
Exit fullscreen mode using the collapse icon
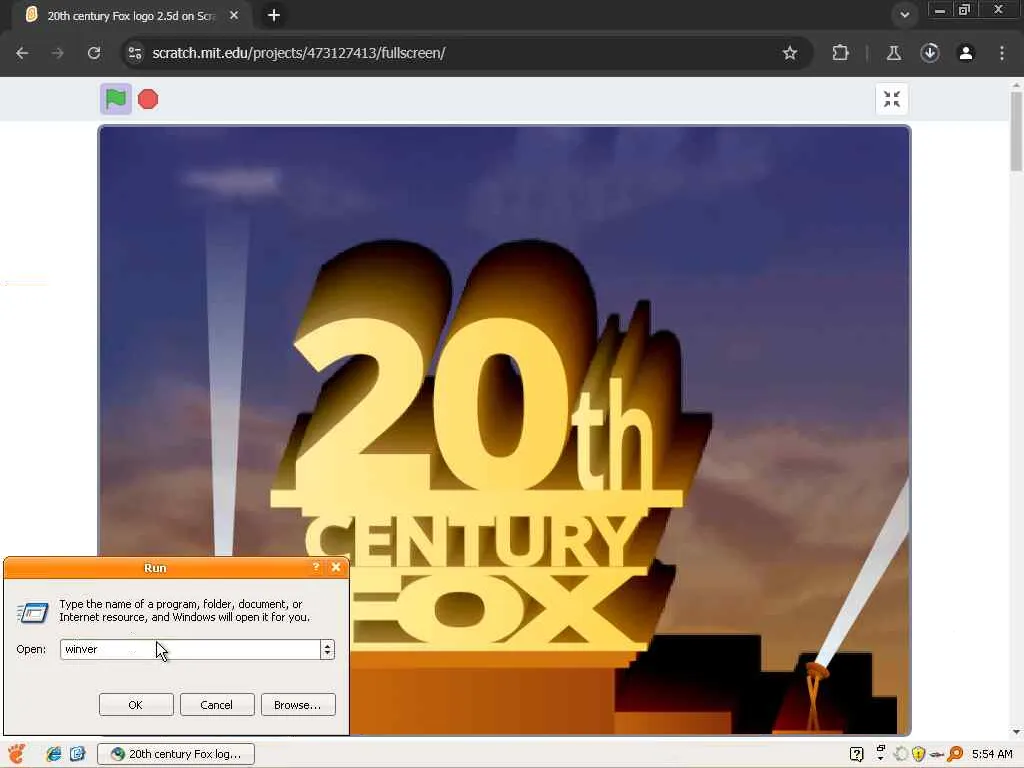[891, 99]
